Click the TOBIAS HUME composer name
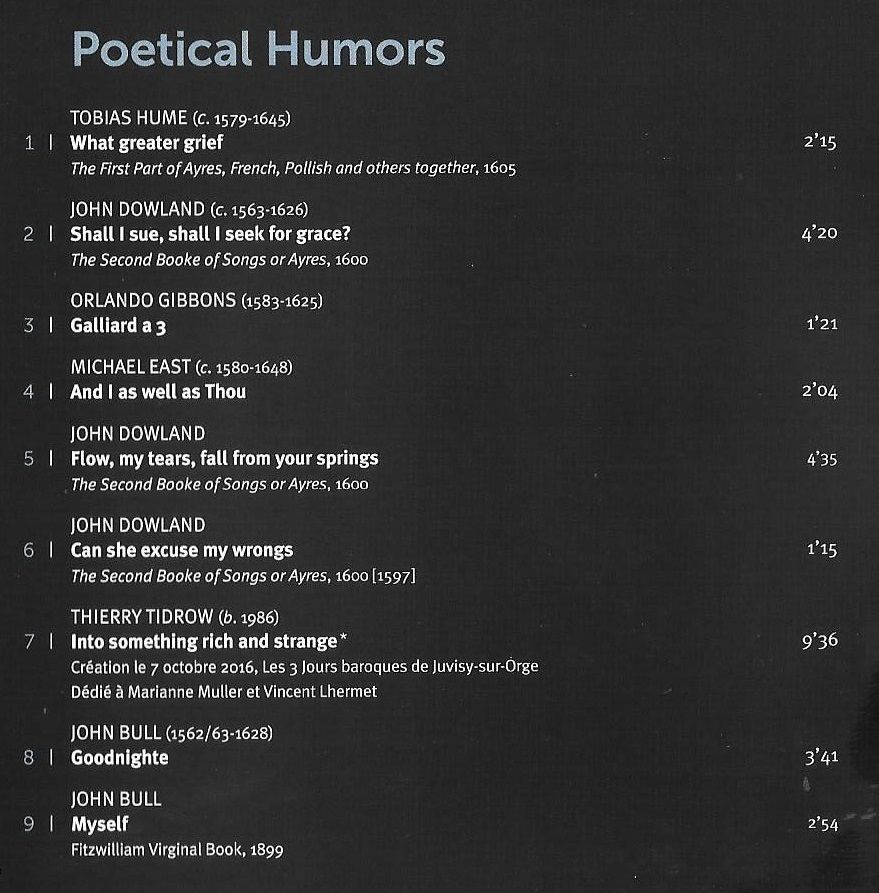Screen dimensions: 879x893 point(129,118)
